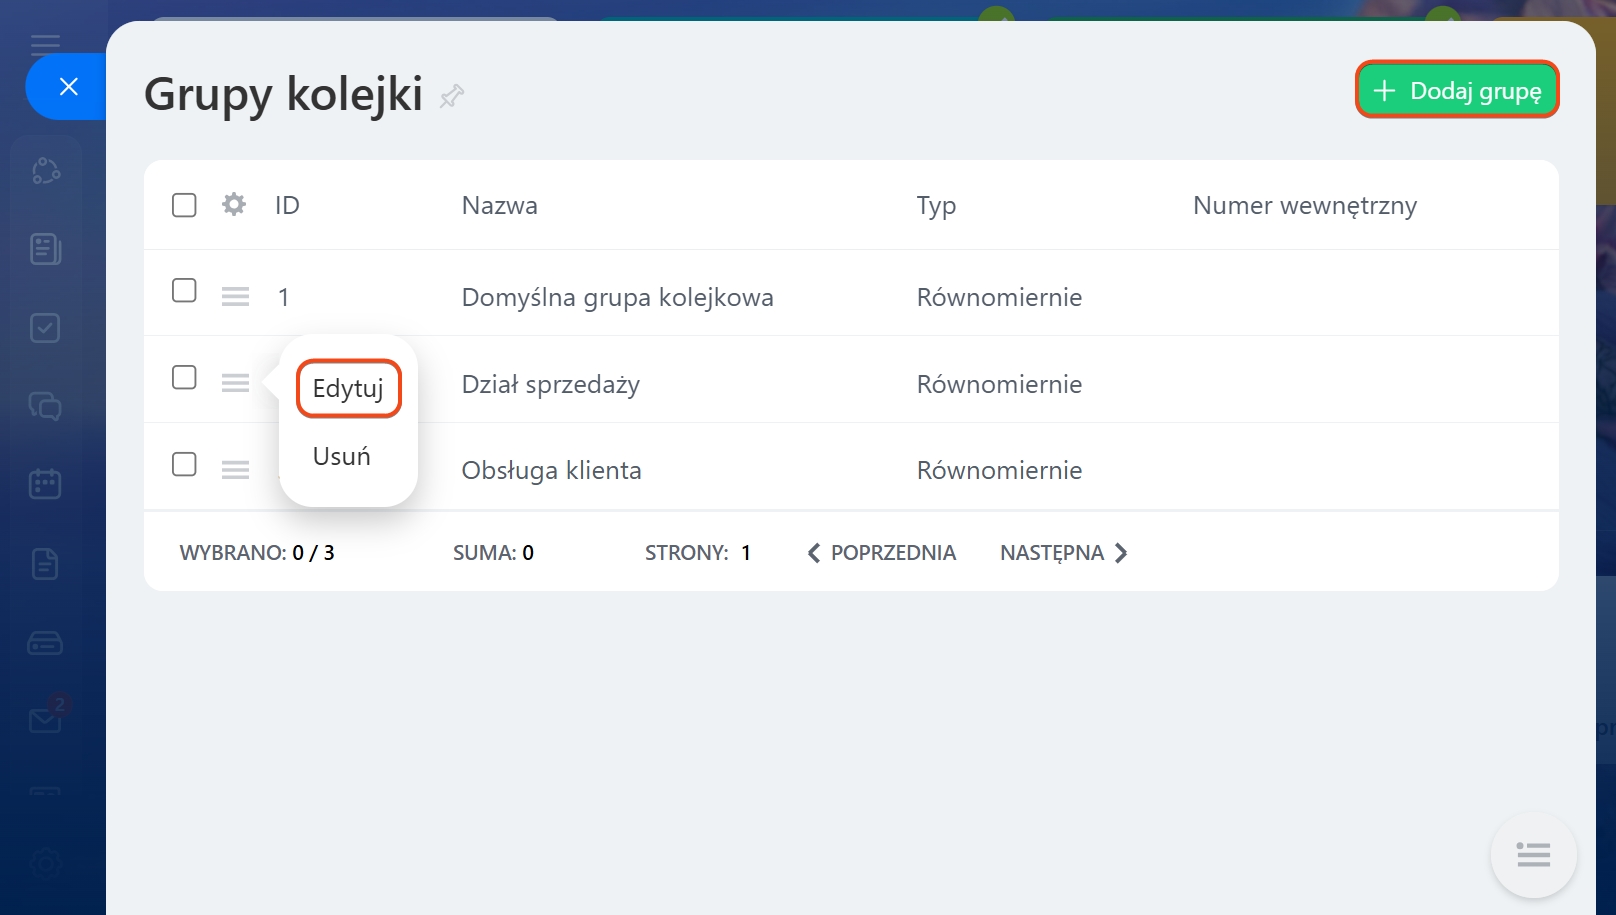Open grid settings gear icon in table header

point(234,205)
